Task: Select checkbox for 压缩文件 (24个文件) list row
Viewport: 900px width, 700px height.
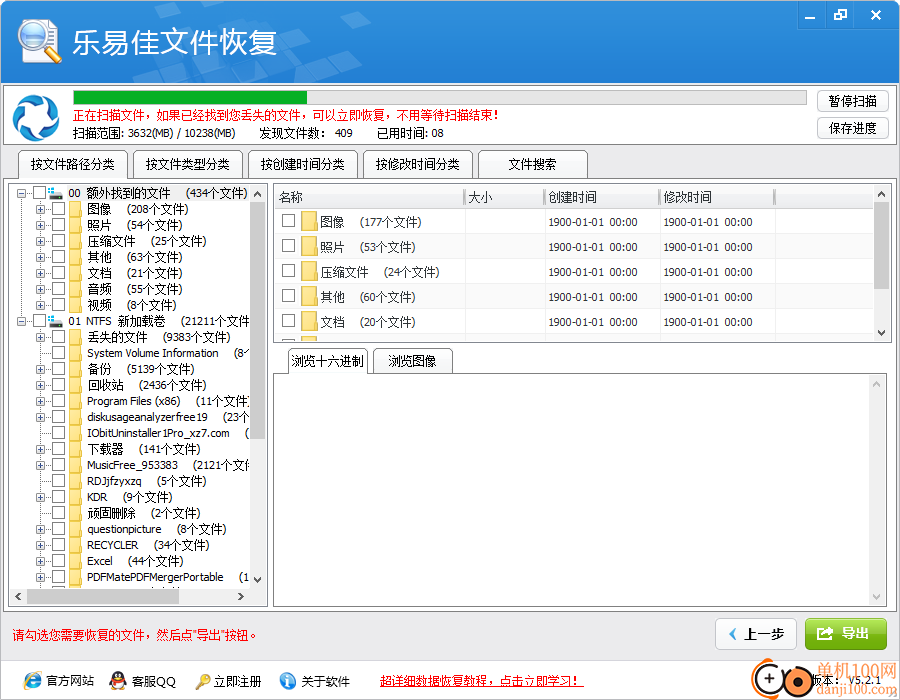Action: pyautogui.click(x=289, y=271)
